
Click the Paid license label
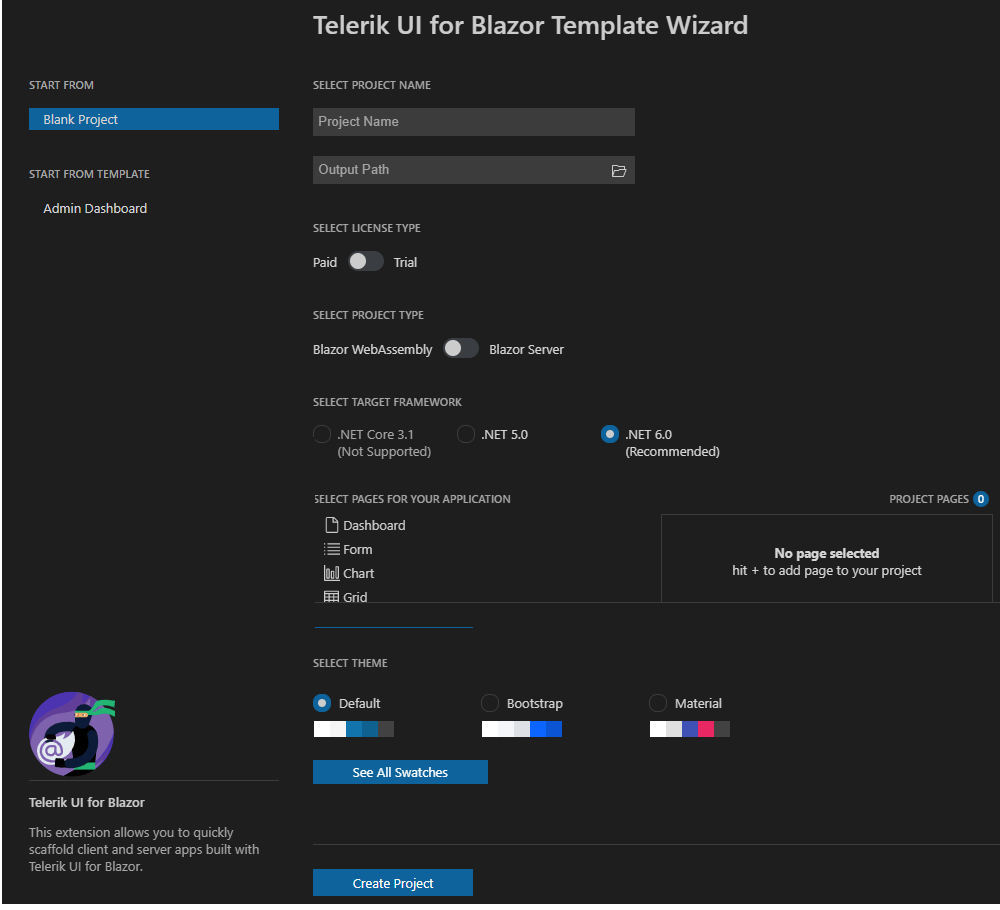click(x=325, y=262)
